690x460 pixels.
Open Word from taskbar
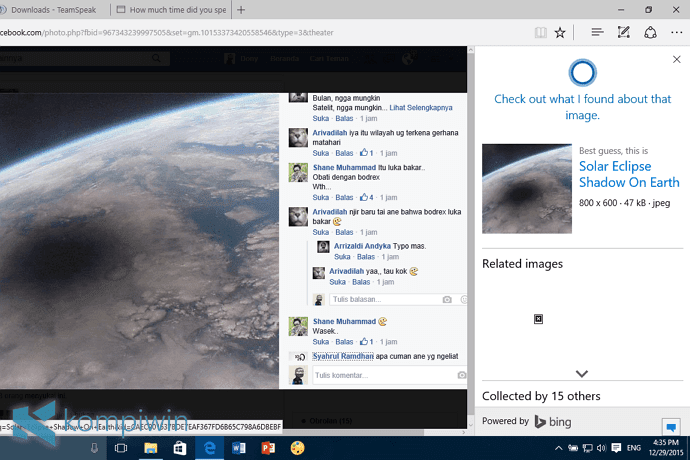coord(239,448)
